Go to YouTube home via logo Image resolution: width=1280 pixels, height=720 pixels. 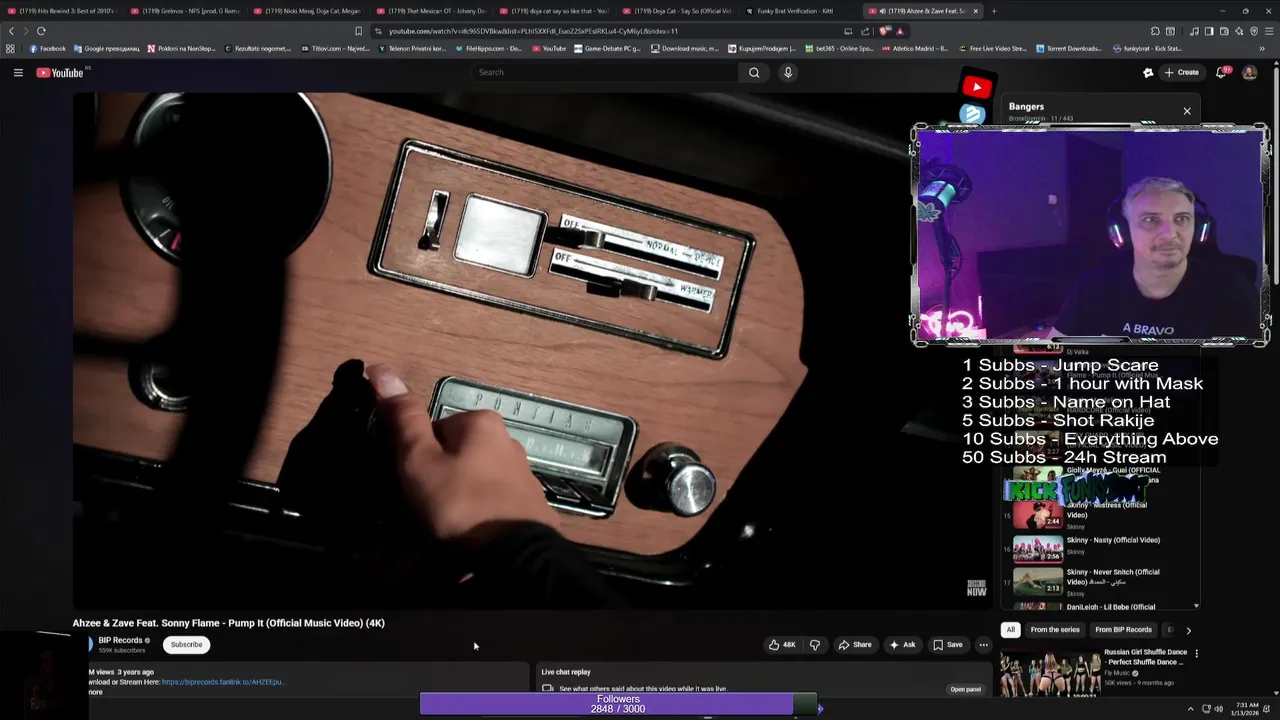coord(60,72)
